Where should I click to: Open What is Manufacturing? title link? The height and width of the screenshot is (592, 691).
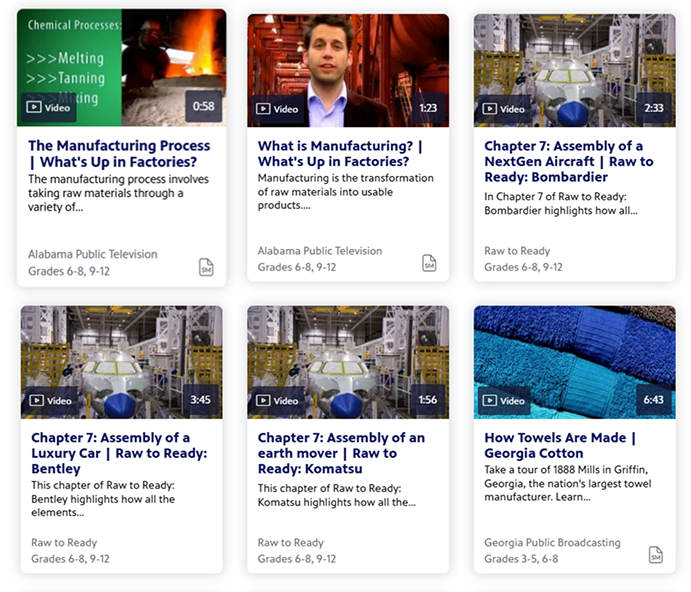pos(340,153)
